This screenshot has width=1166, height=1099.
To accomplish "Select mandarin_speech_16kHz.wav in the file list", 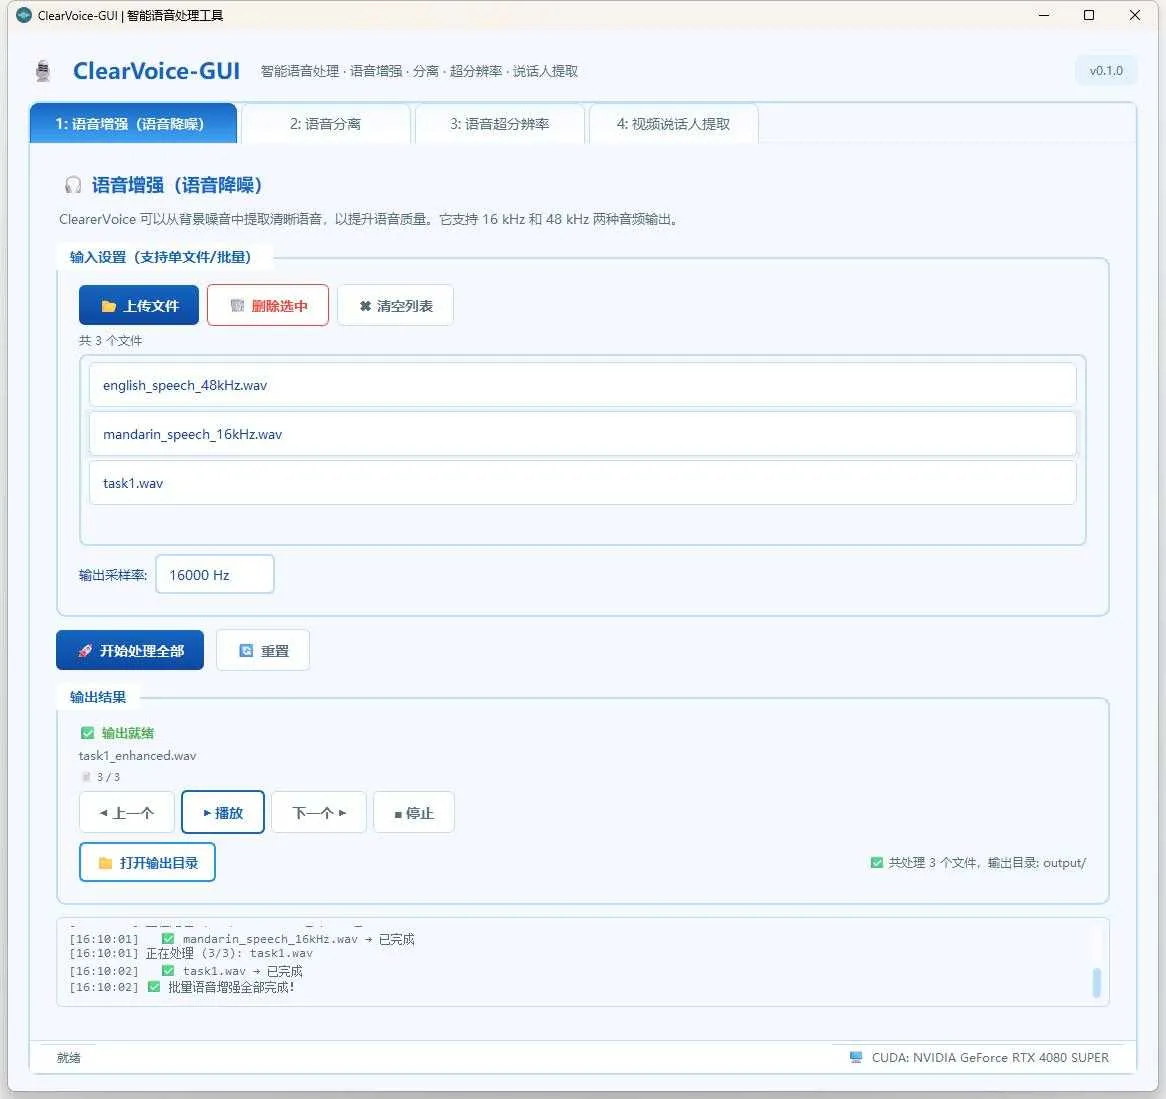I will [x=582, y=434].
